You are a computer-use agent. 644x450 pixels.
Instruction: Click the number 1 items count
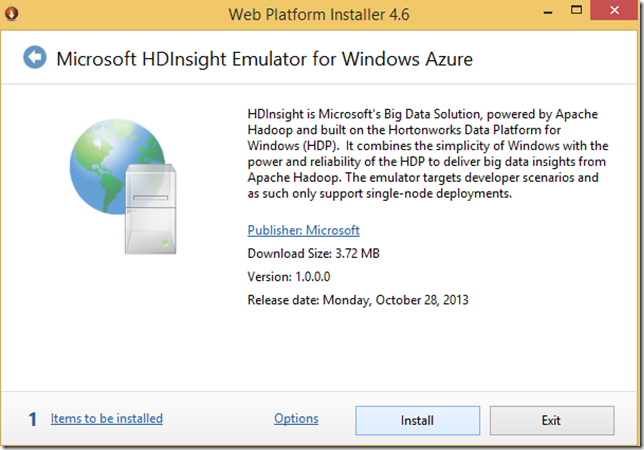(32, 419)
